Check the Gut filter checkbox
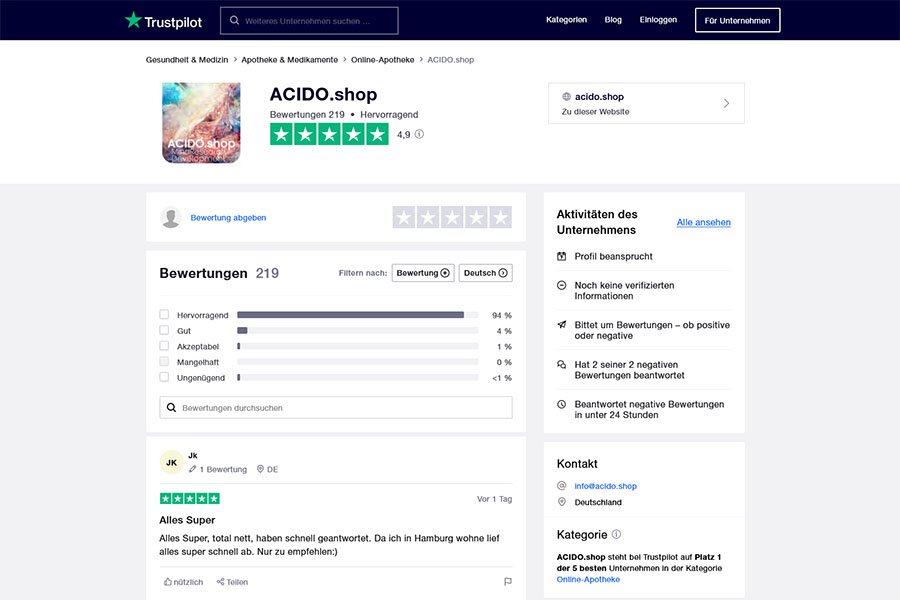Screen dimensions: 900x600 (x=164, y=330)
